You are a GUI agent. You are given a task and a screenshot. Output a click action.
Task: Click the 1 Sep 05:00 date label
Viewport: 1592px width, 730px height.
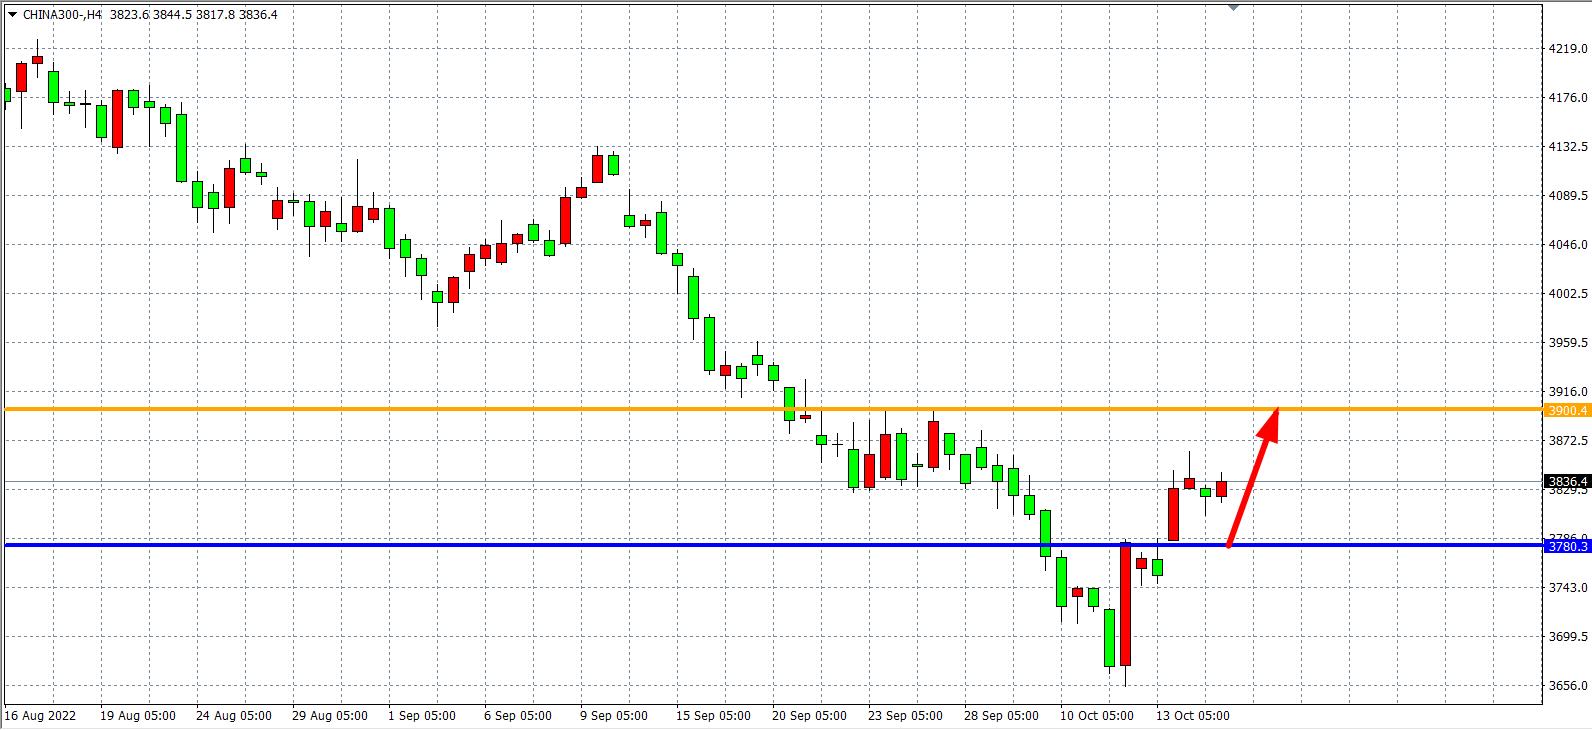[x=421, y=716]
